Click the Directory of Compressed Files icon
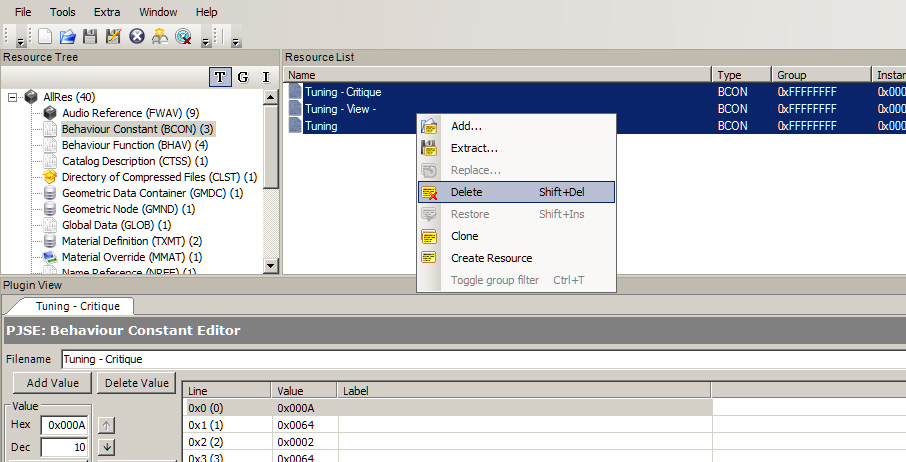The height and width of the screenshot is (462, 906). click(x=49, y=177)
